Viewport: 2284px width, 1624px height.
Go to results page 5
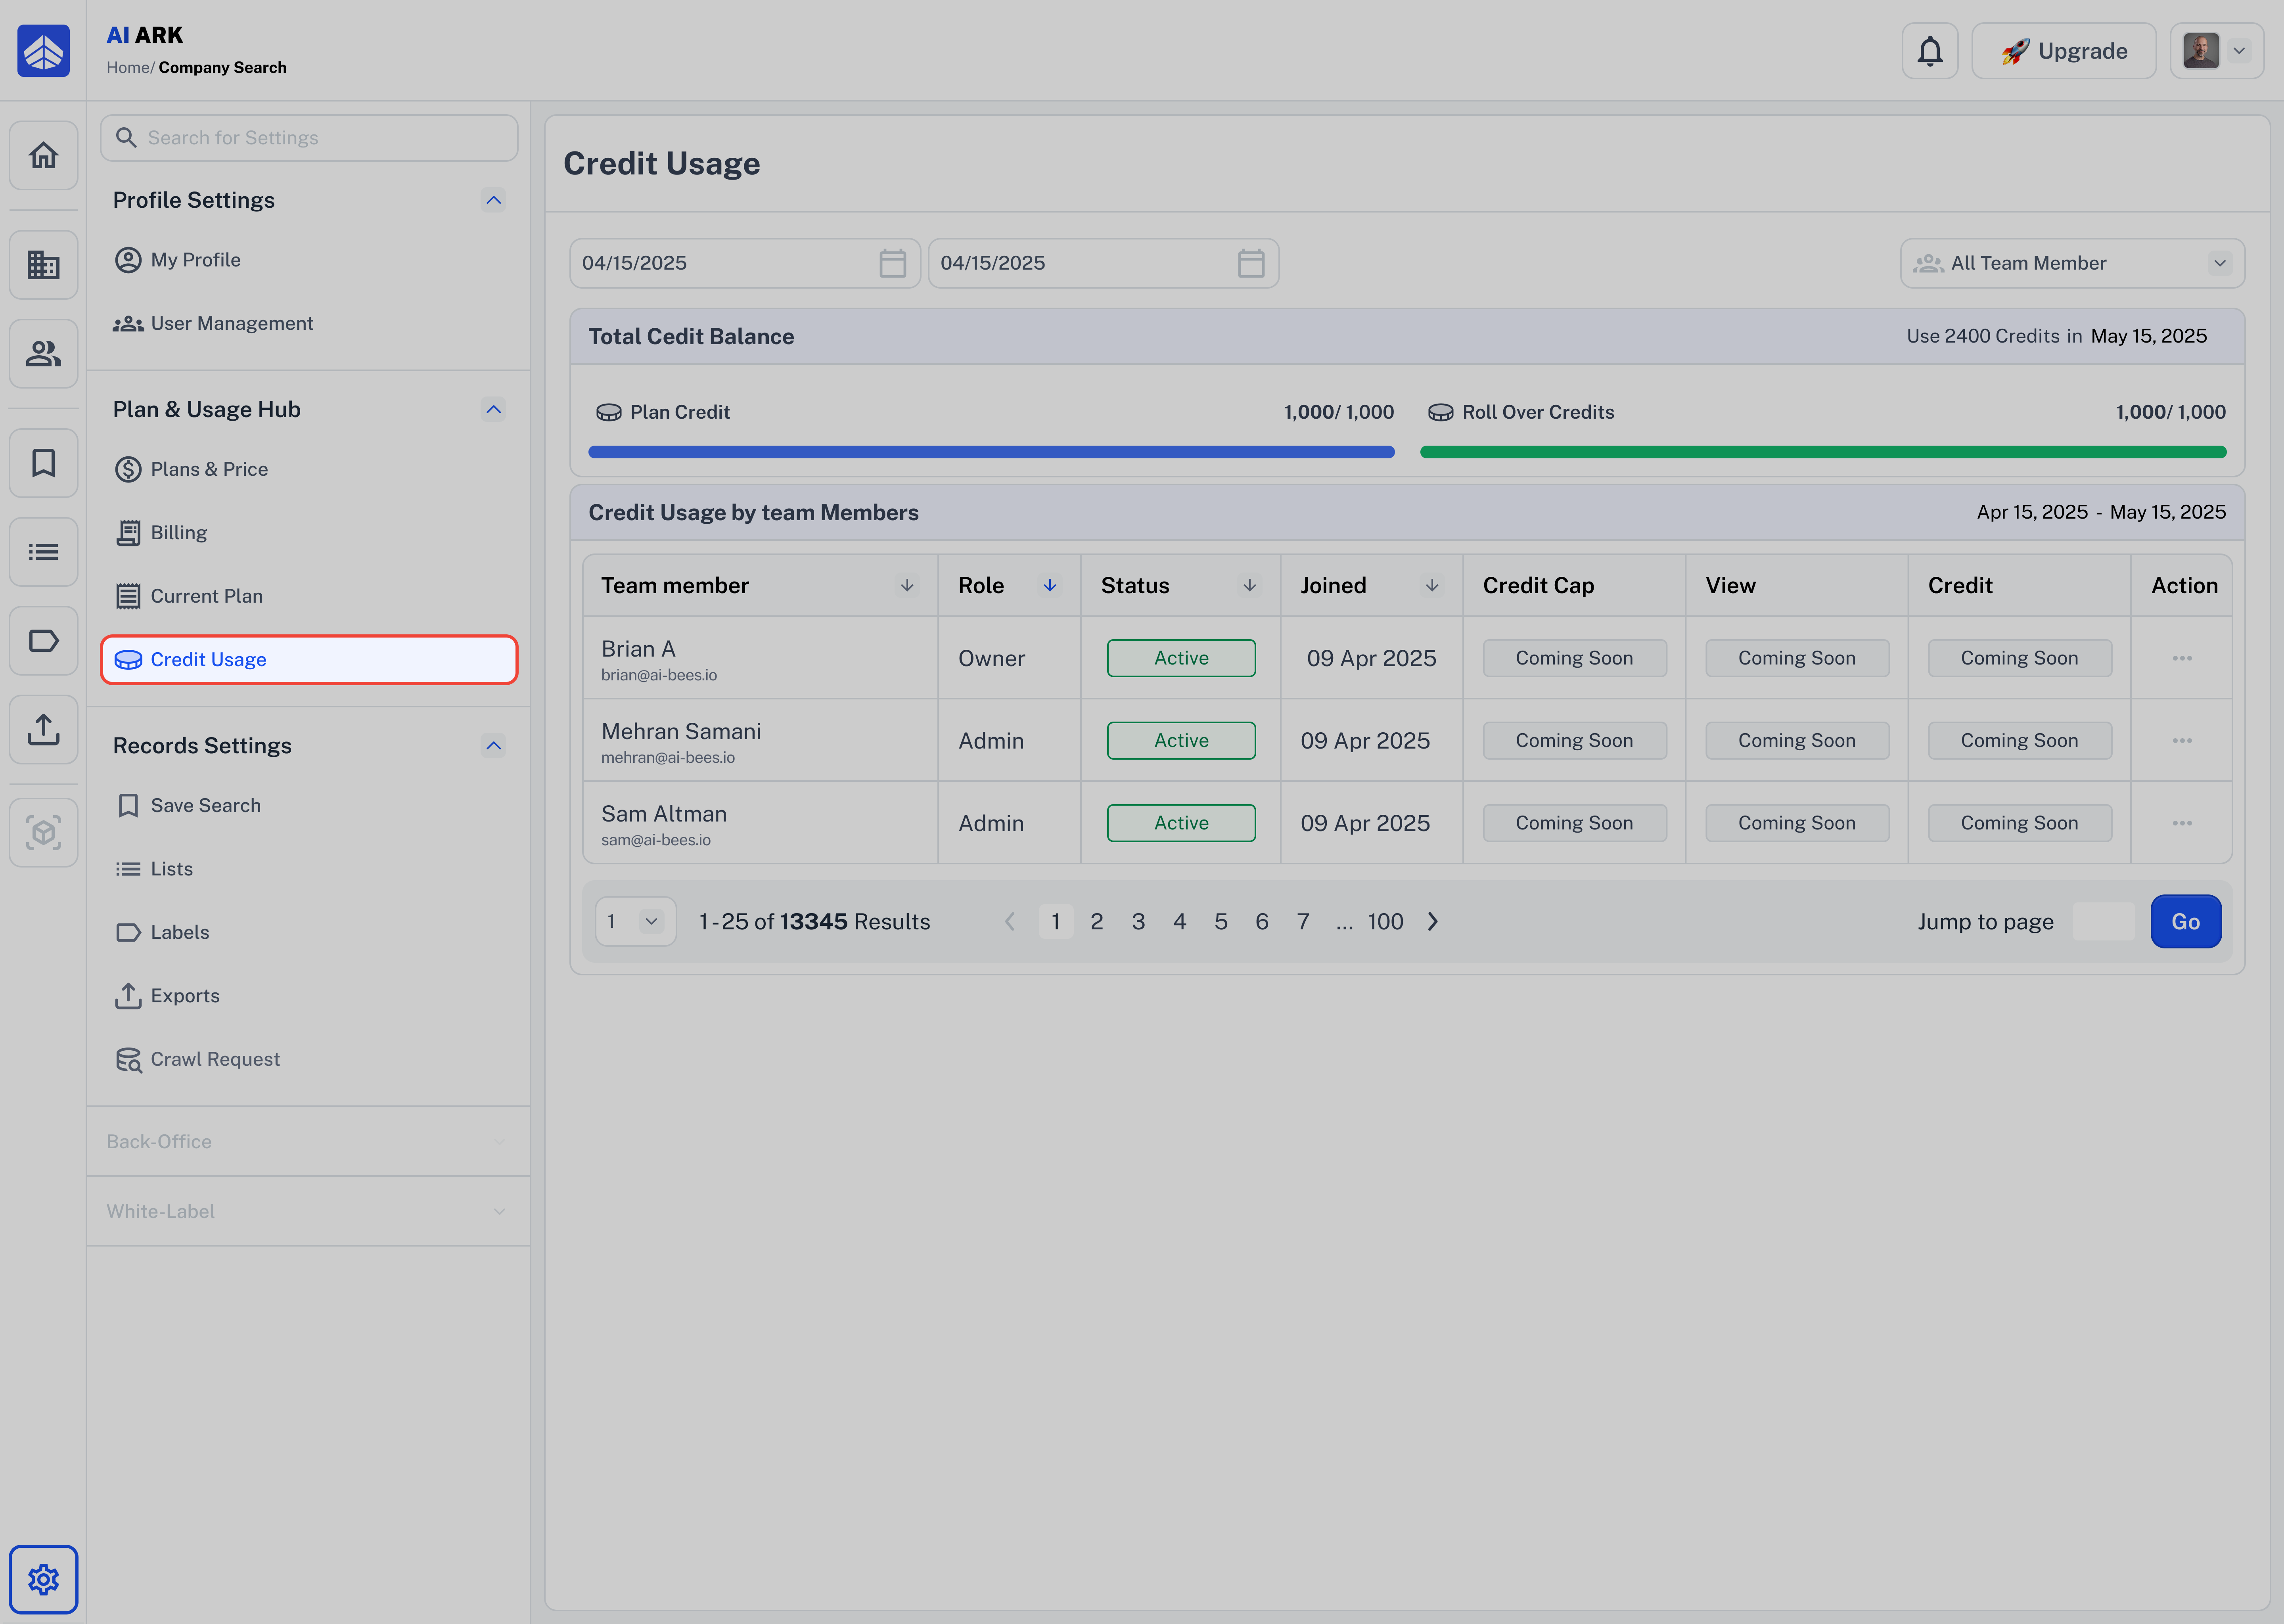coord(1220,921)
